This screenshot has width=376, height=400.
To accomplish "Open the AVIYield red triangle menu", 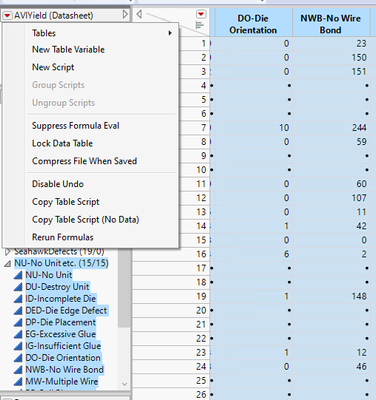I will point(7,15).
